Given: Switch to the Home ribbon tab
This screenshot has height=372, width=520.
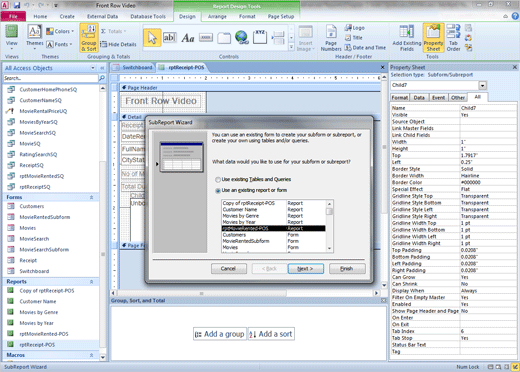Looking at the screenshot, I should coord(40,16).
